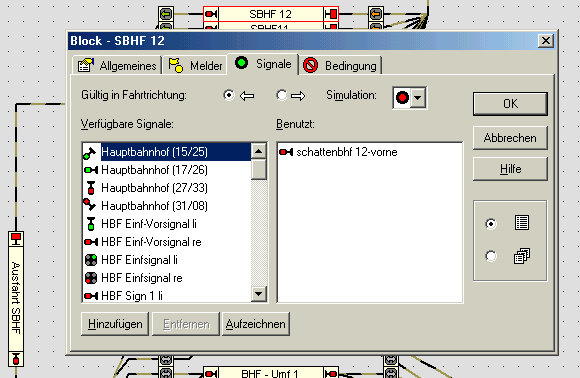580x378 pixels.
Task: Switch to the Melder tab
Action: tap(195, 66)
